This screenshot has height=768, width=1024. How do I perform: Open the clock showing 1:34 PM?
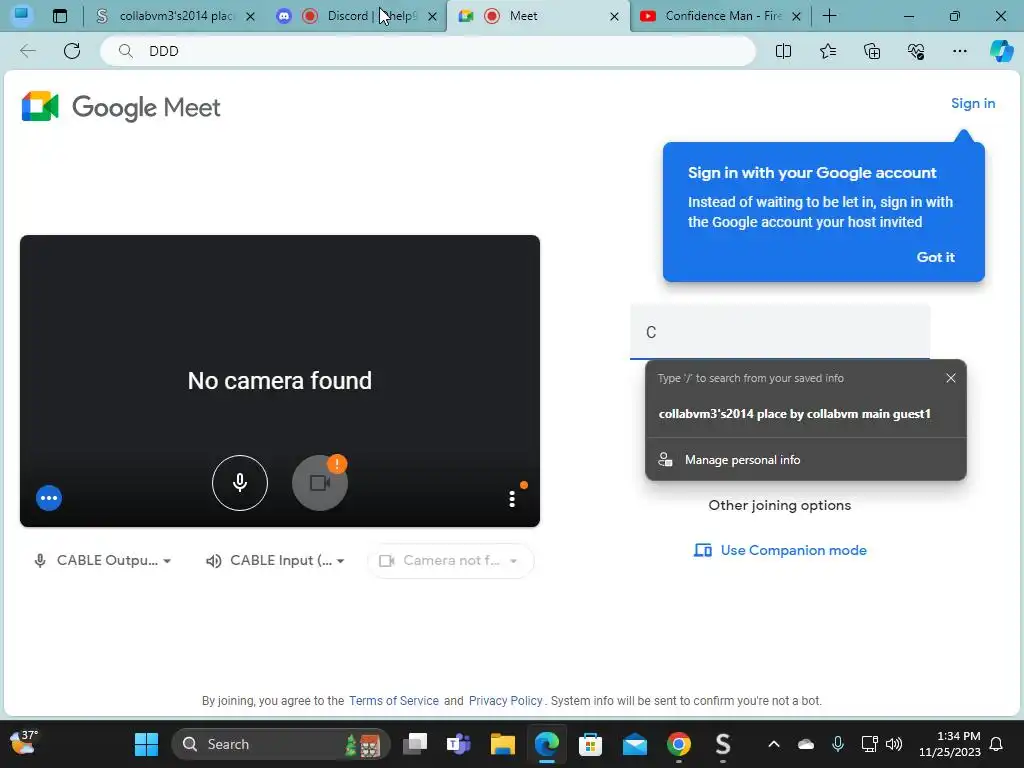tap(950, 744)
